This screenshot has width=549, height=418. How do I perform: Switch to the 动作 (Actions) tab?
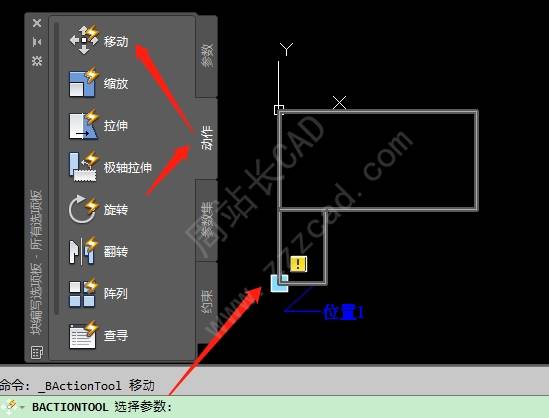207,138
